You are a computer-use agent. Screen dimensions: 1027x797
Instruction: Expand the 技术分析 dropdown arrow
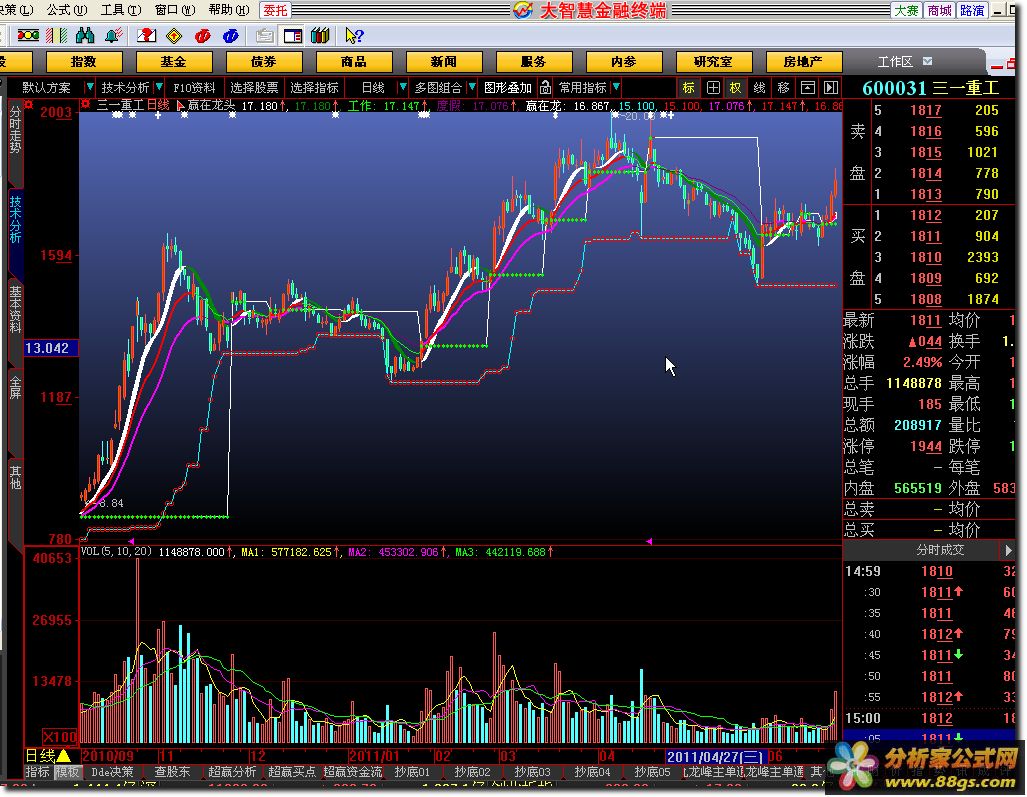point(159,87)
